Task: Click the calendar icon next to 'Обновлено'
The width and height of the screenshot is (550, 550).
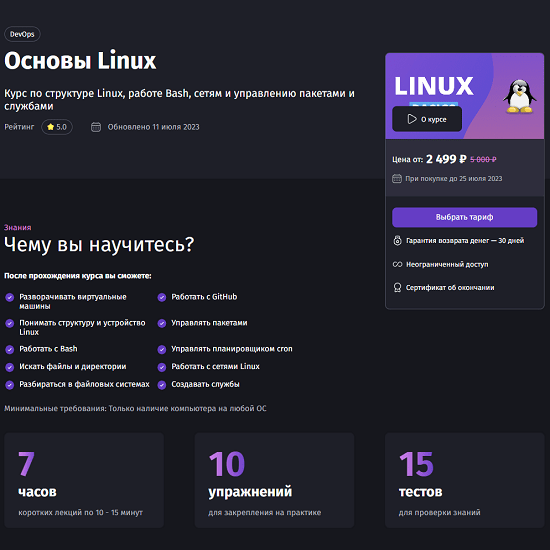Action: click(96, 127)
